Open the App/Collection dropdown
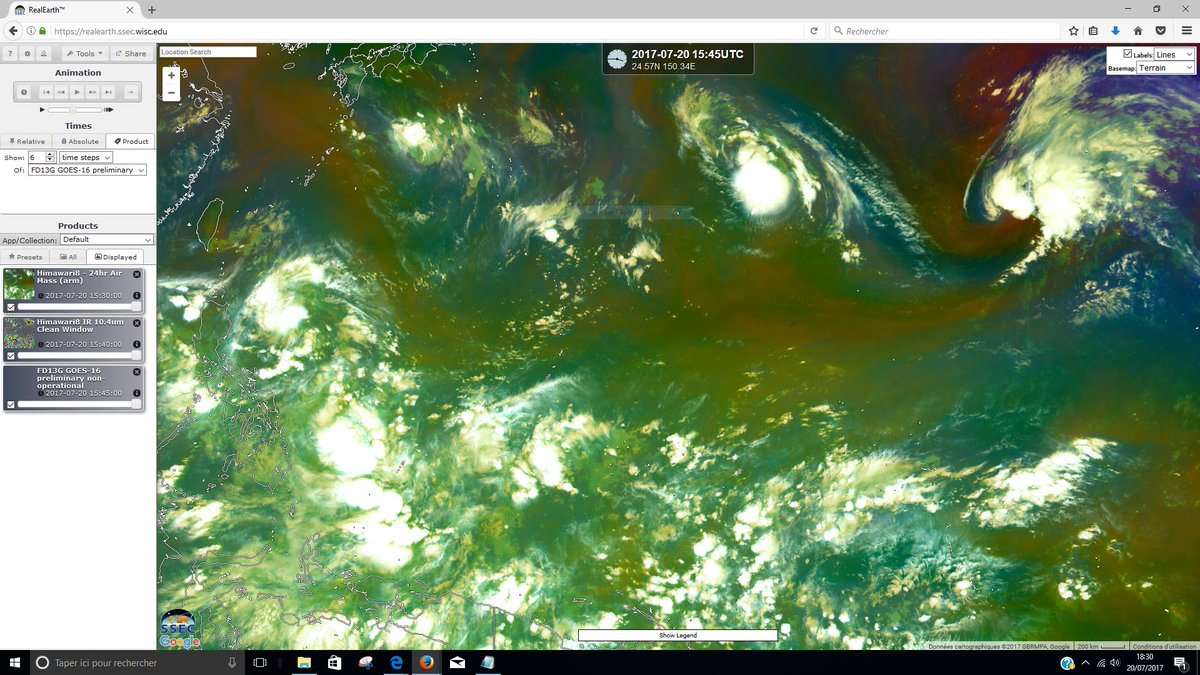 (x=106, y=240)
